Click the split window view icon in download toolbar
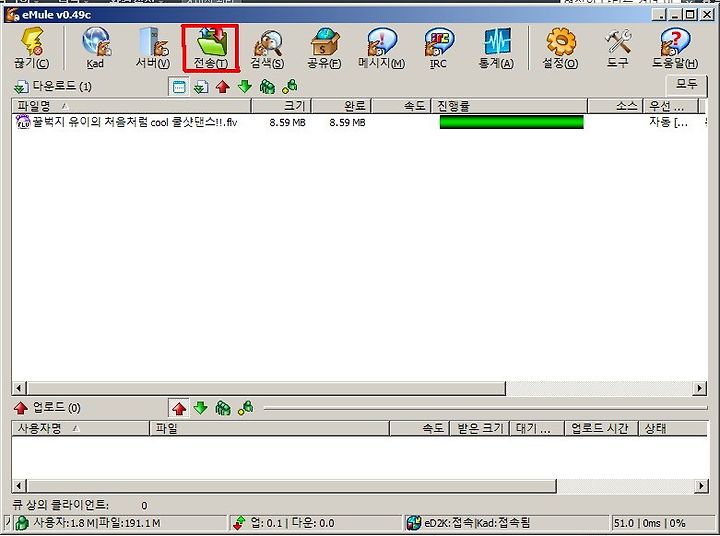Image resolution: width=720 pixels, height=536 pixels. pyautogui.click(x=179, y=86)
